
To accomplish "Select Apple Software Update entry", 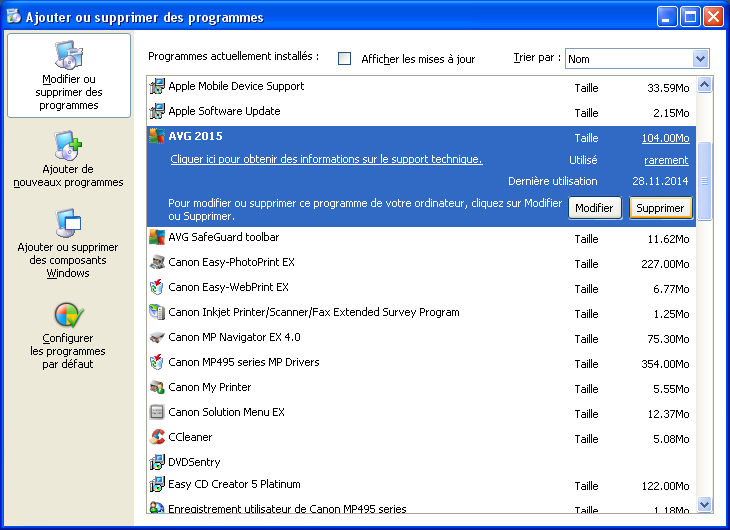I will [x=421, y=112].
